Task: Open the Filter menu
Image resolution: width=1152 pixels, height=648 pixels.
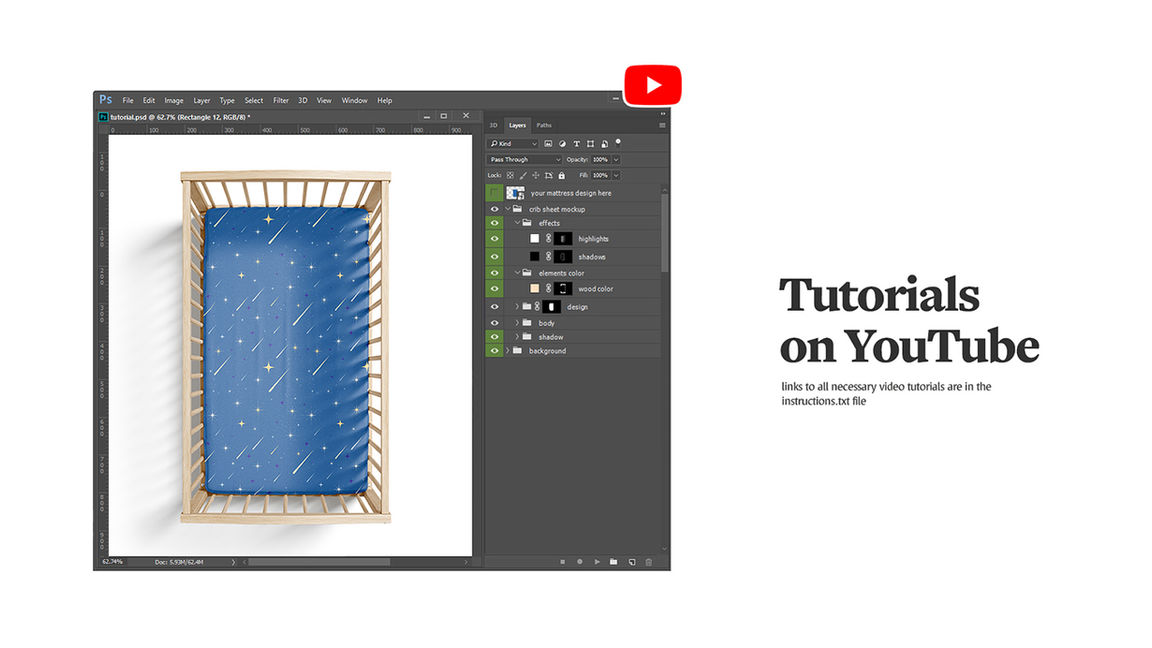Action: coord(281,101)
